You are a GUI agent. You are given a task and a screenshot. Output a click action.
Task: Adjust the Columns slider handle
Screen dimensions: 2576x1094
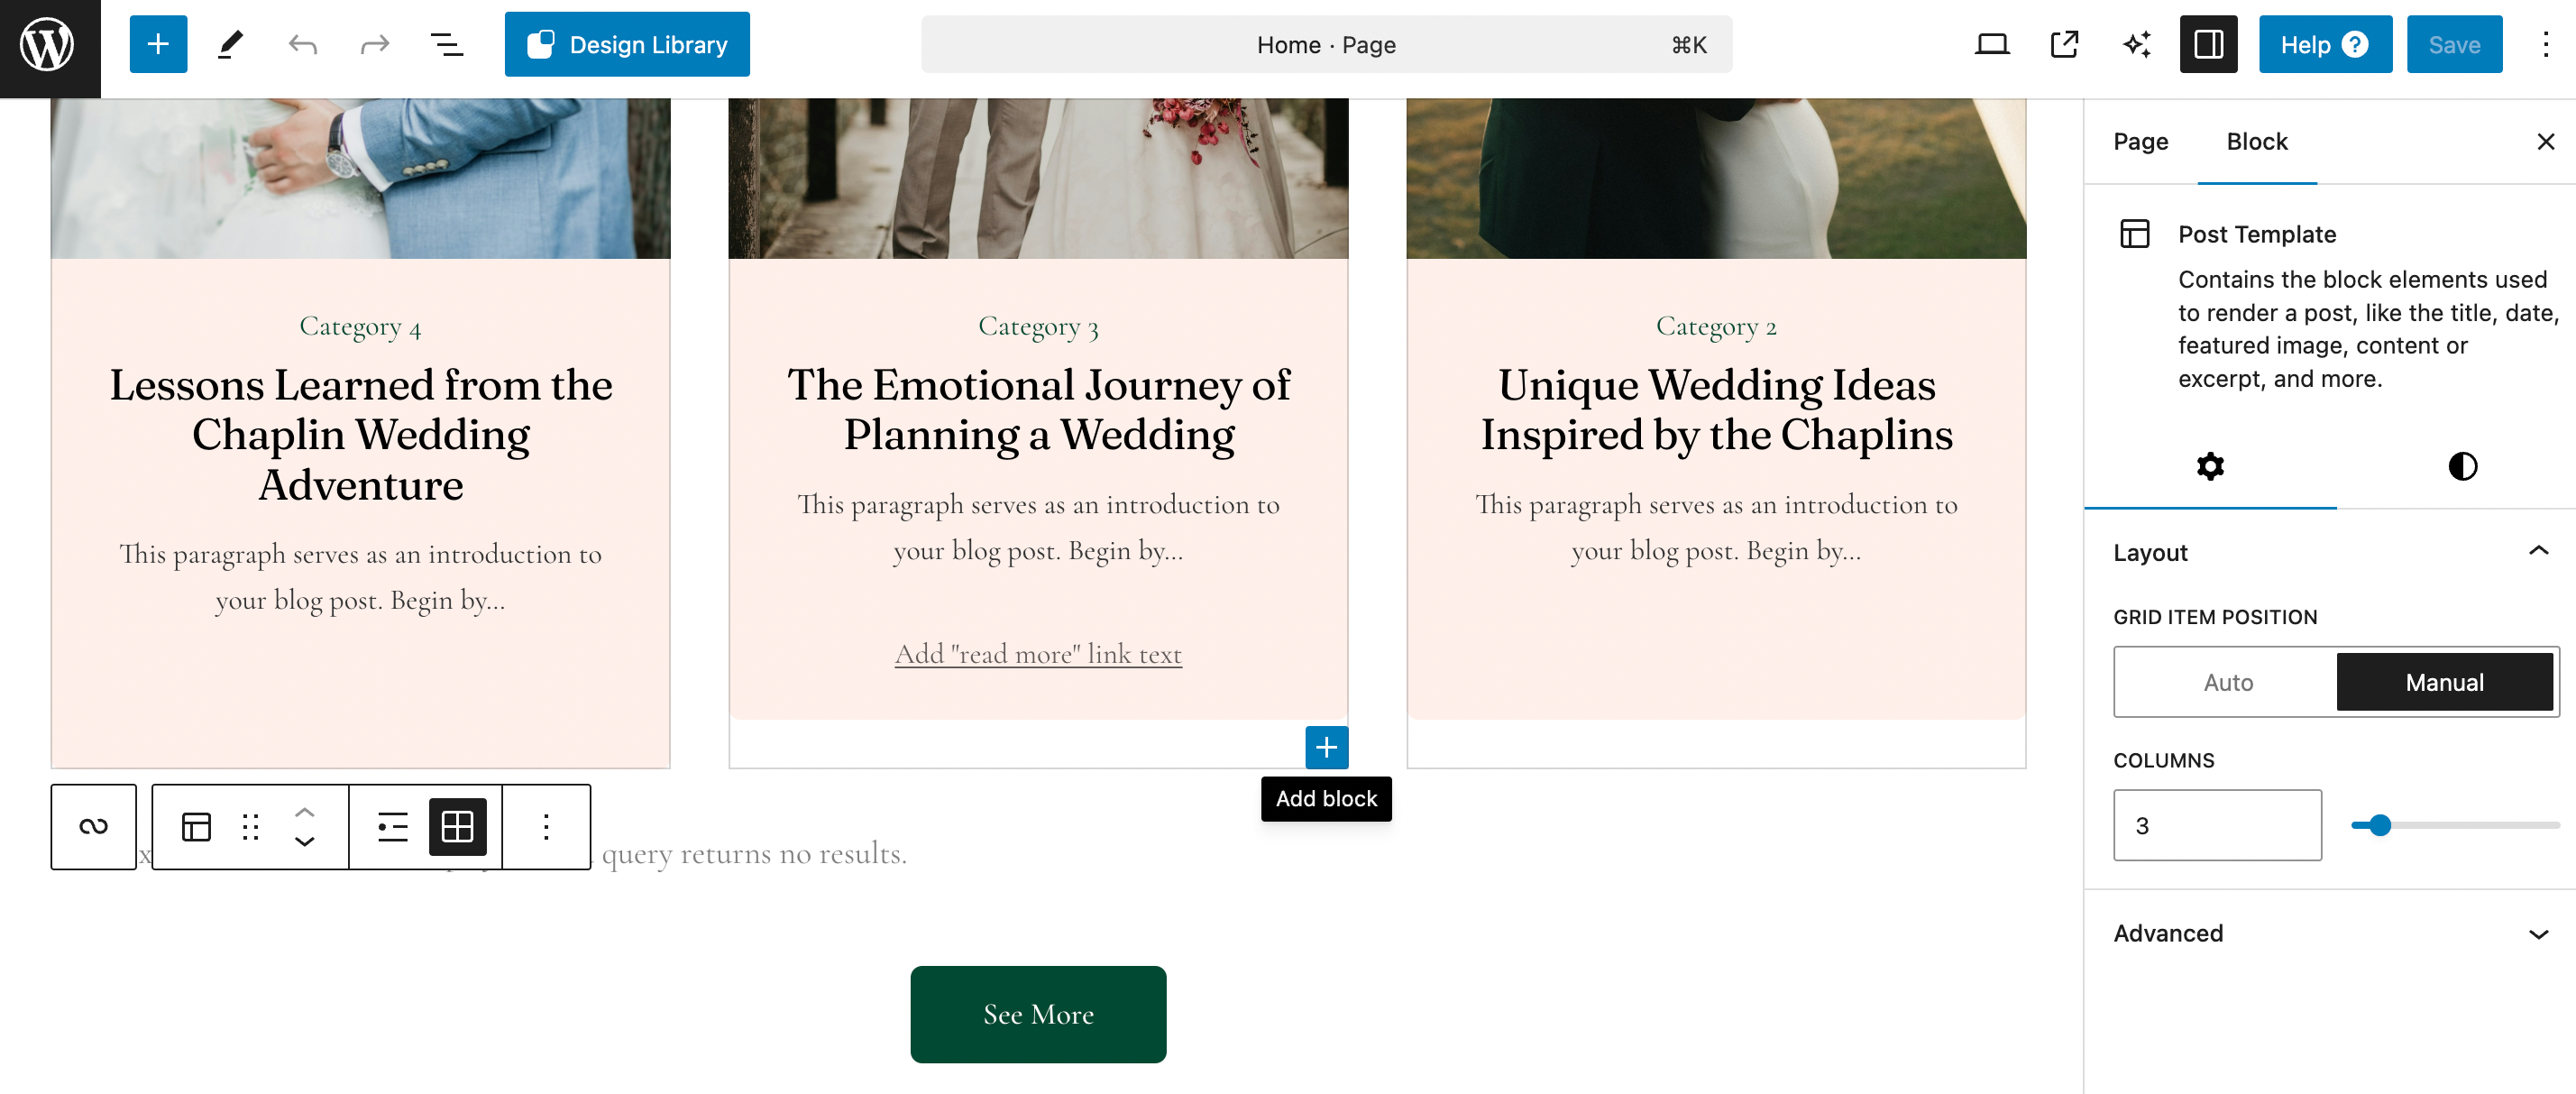coord(2379,825)
